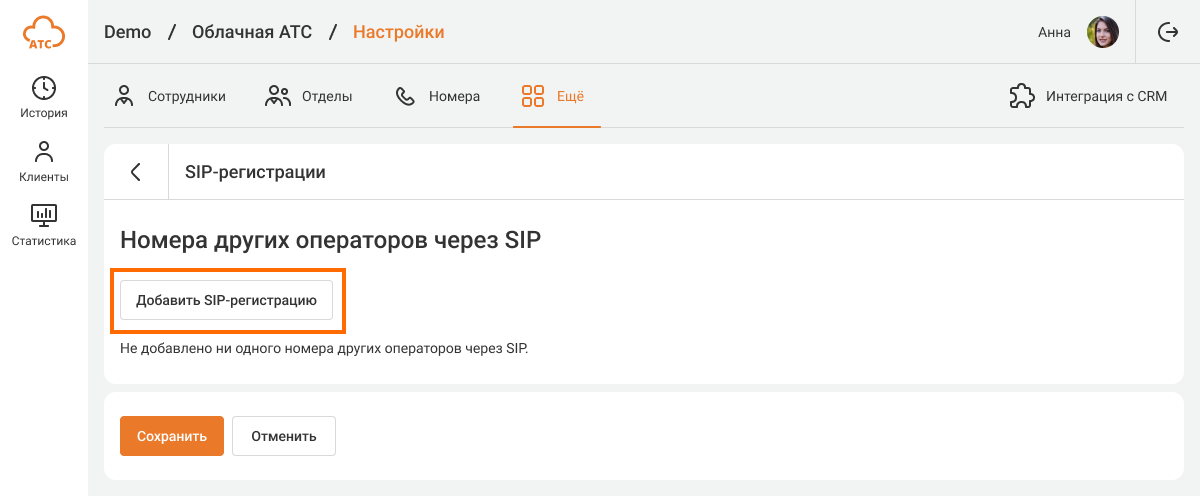The height and width of the screenshot is (496, 1200).
Task: Click the Demo breadcrumb
Action: 127,32
